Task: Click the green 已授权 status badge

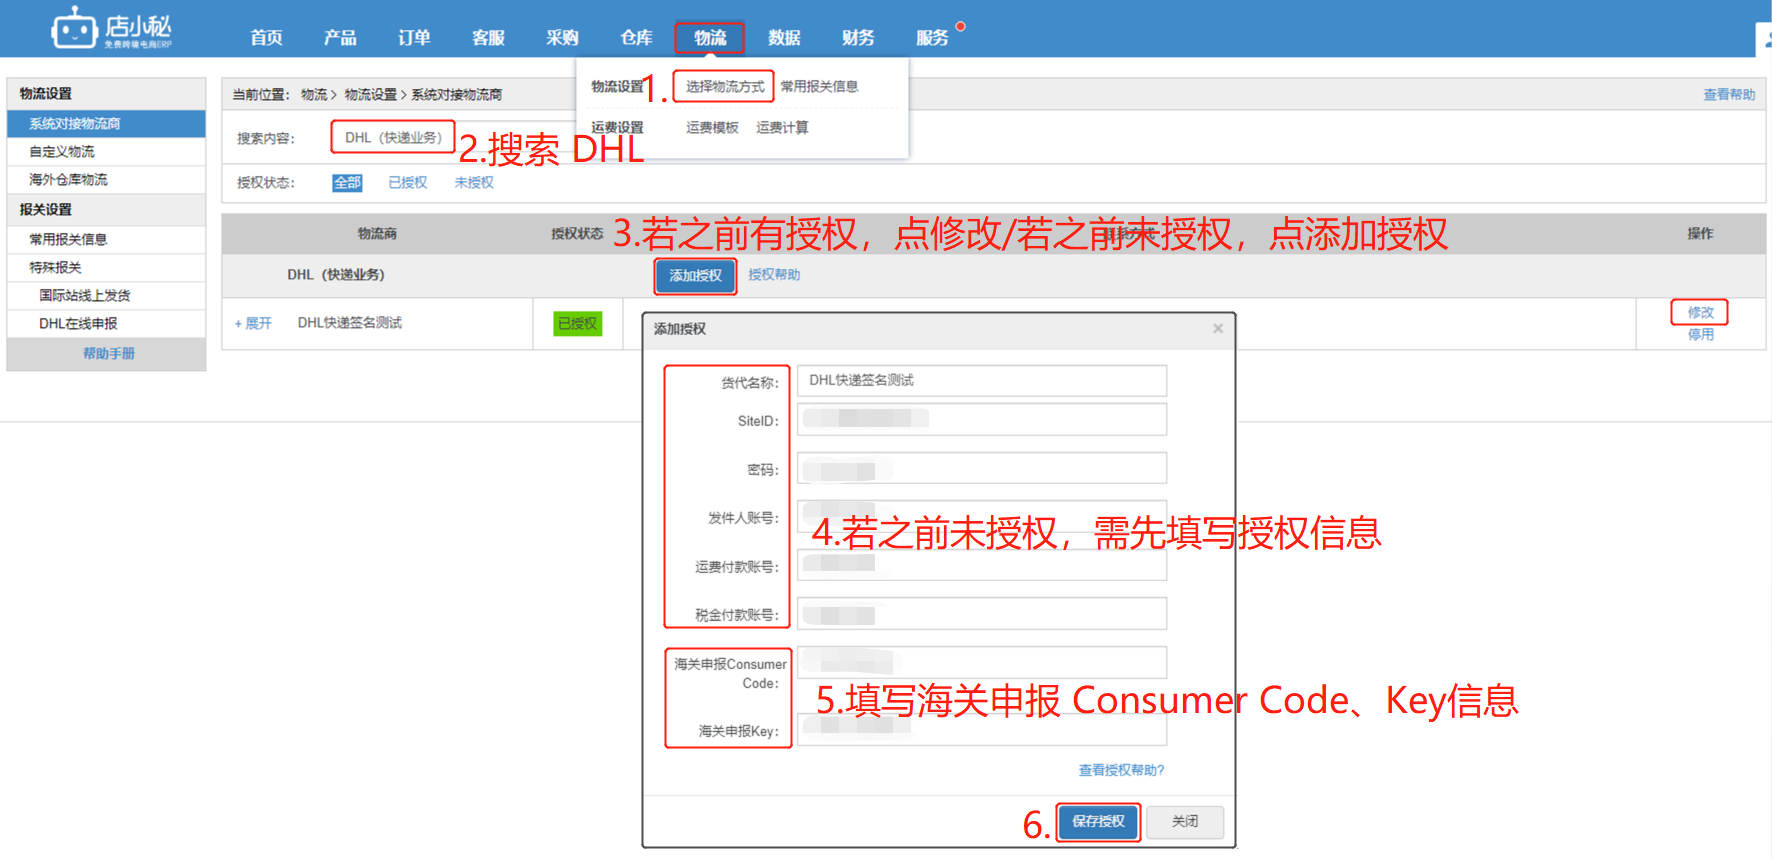Action: [x=577, y=323]
